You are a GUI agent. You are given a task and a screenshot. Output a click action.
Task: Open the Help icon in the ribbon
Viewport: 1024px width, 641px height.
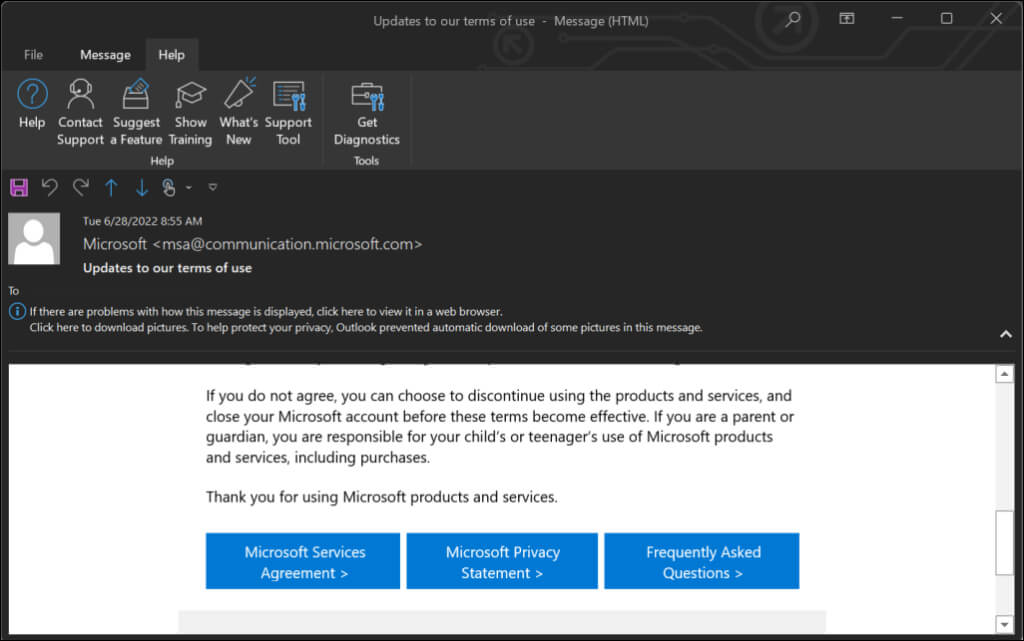(x=31, y=104)
